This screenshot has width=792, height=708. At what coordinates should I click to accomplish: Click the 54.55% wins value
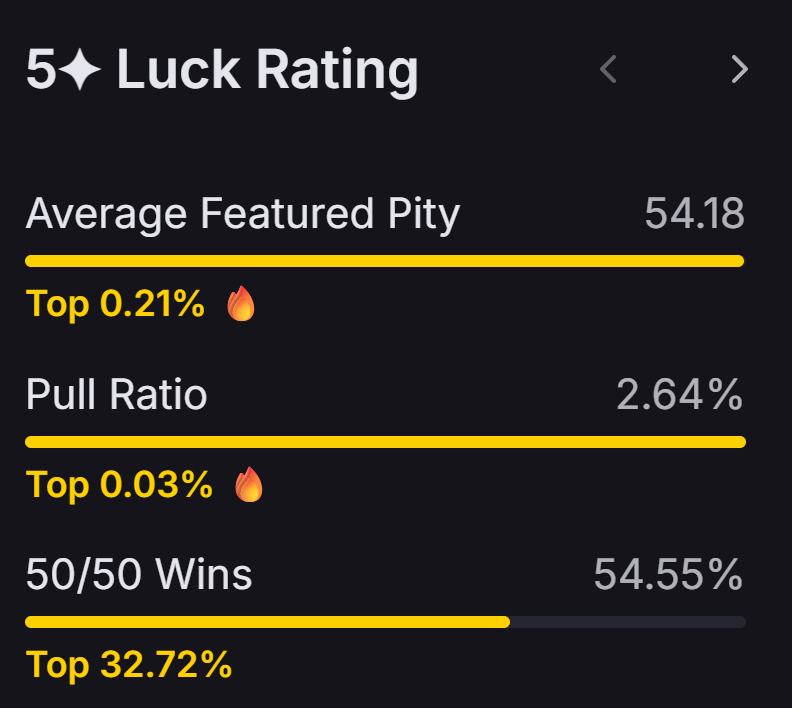coord(668,574)
